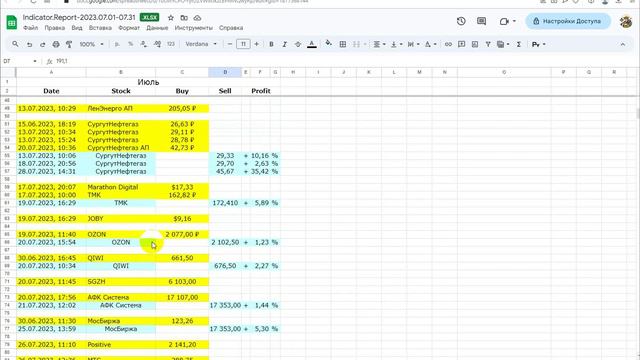
Task: Select the JOBY buy price $9,16
Action: tap(182, 219)
